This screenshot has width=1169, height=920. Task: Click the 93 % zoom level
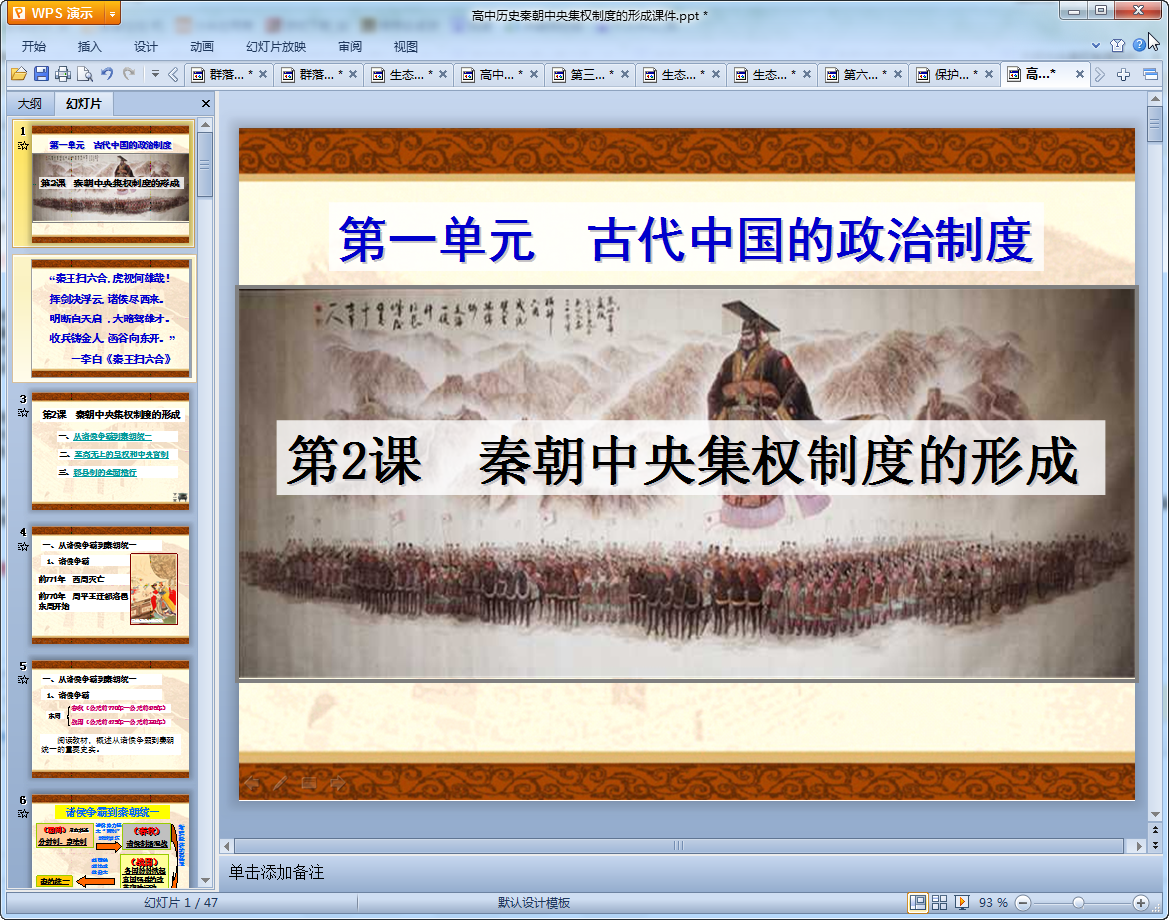coord(992,903)
